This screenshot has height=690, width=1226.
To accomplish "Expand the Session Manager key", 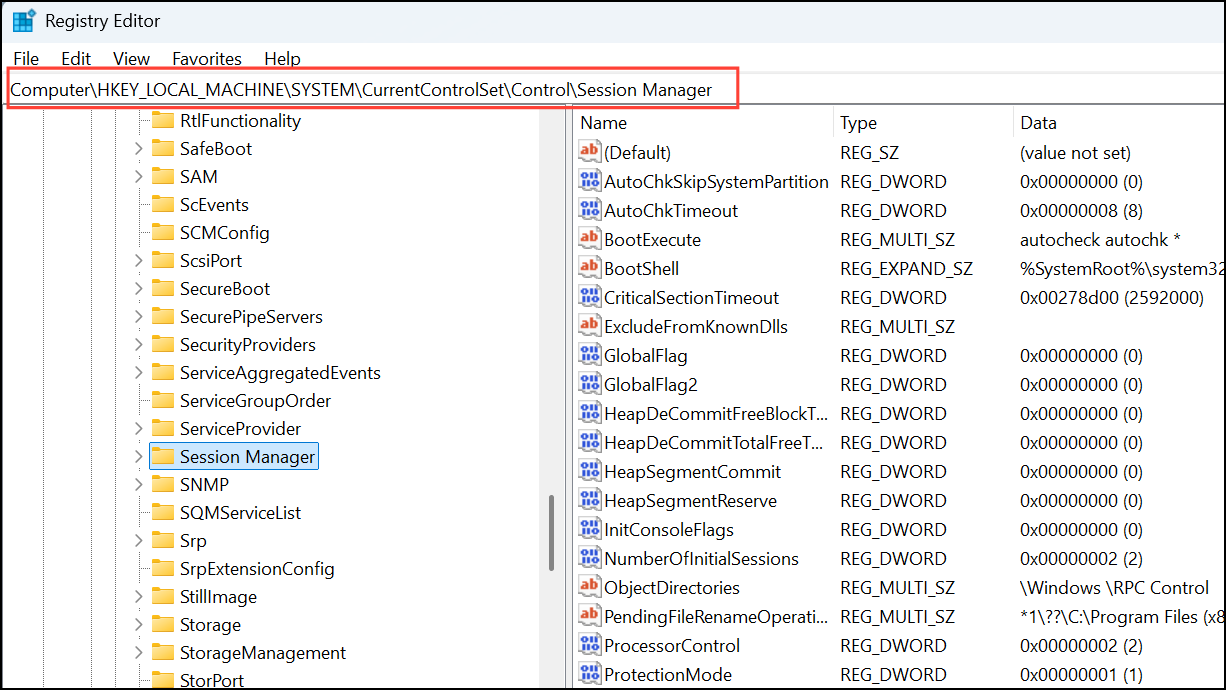I will [x=138, y=457].
